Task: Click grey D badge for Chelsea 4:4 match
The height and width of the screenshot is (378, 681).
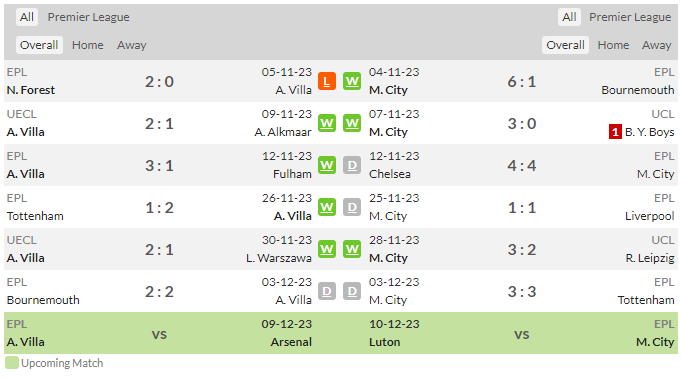Action: 352,166
